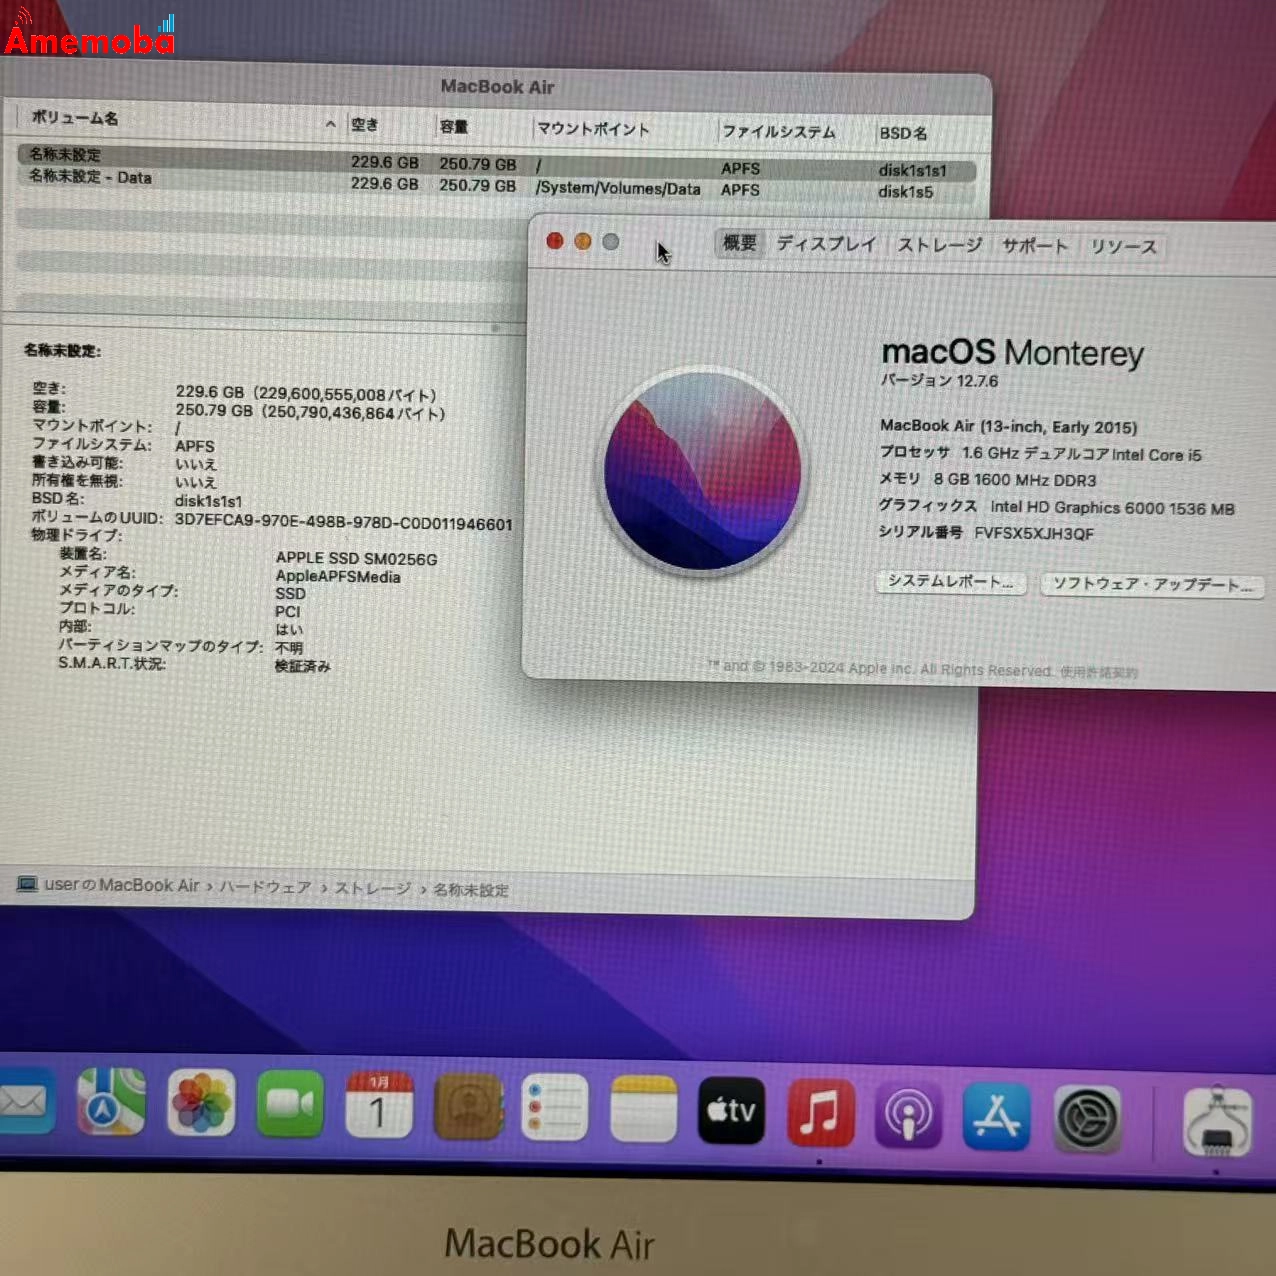Click the システムレポート button
This screenshot has width=1276, height=1276.
951,581
